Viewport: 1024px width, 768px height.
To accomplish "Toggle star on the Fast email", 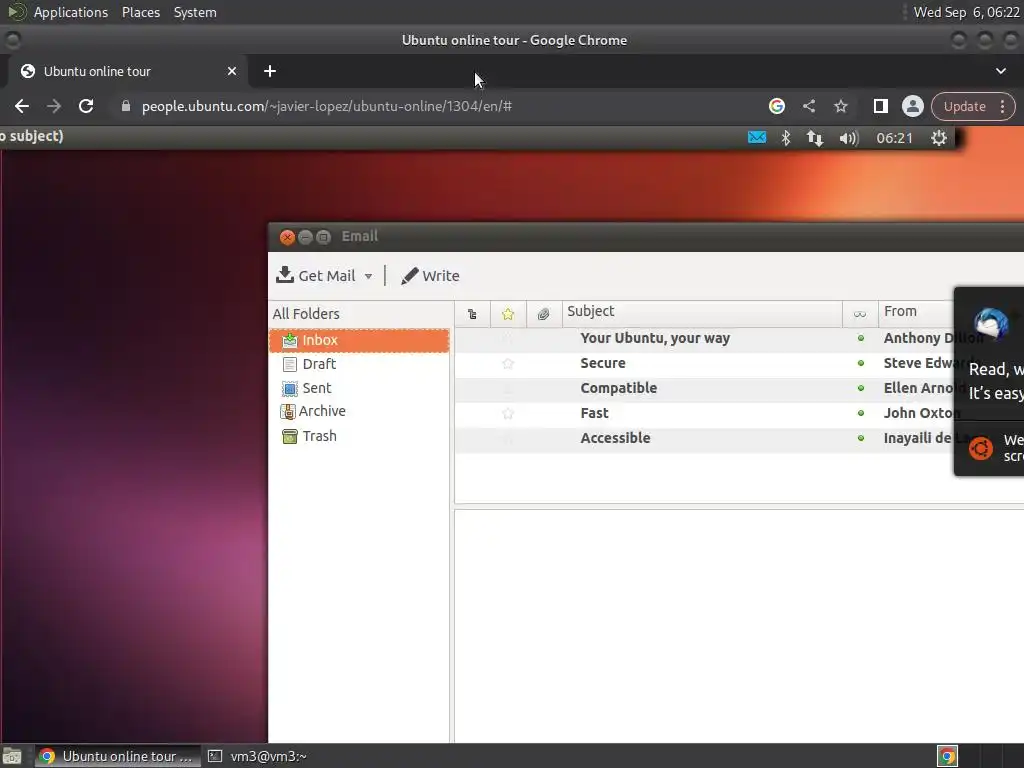I will point(507,413).
